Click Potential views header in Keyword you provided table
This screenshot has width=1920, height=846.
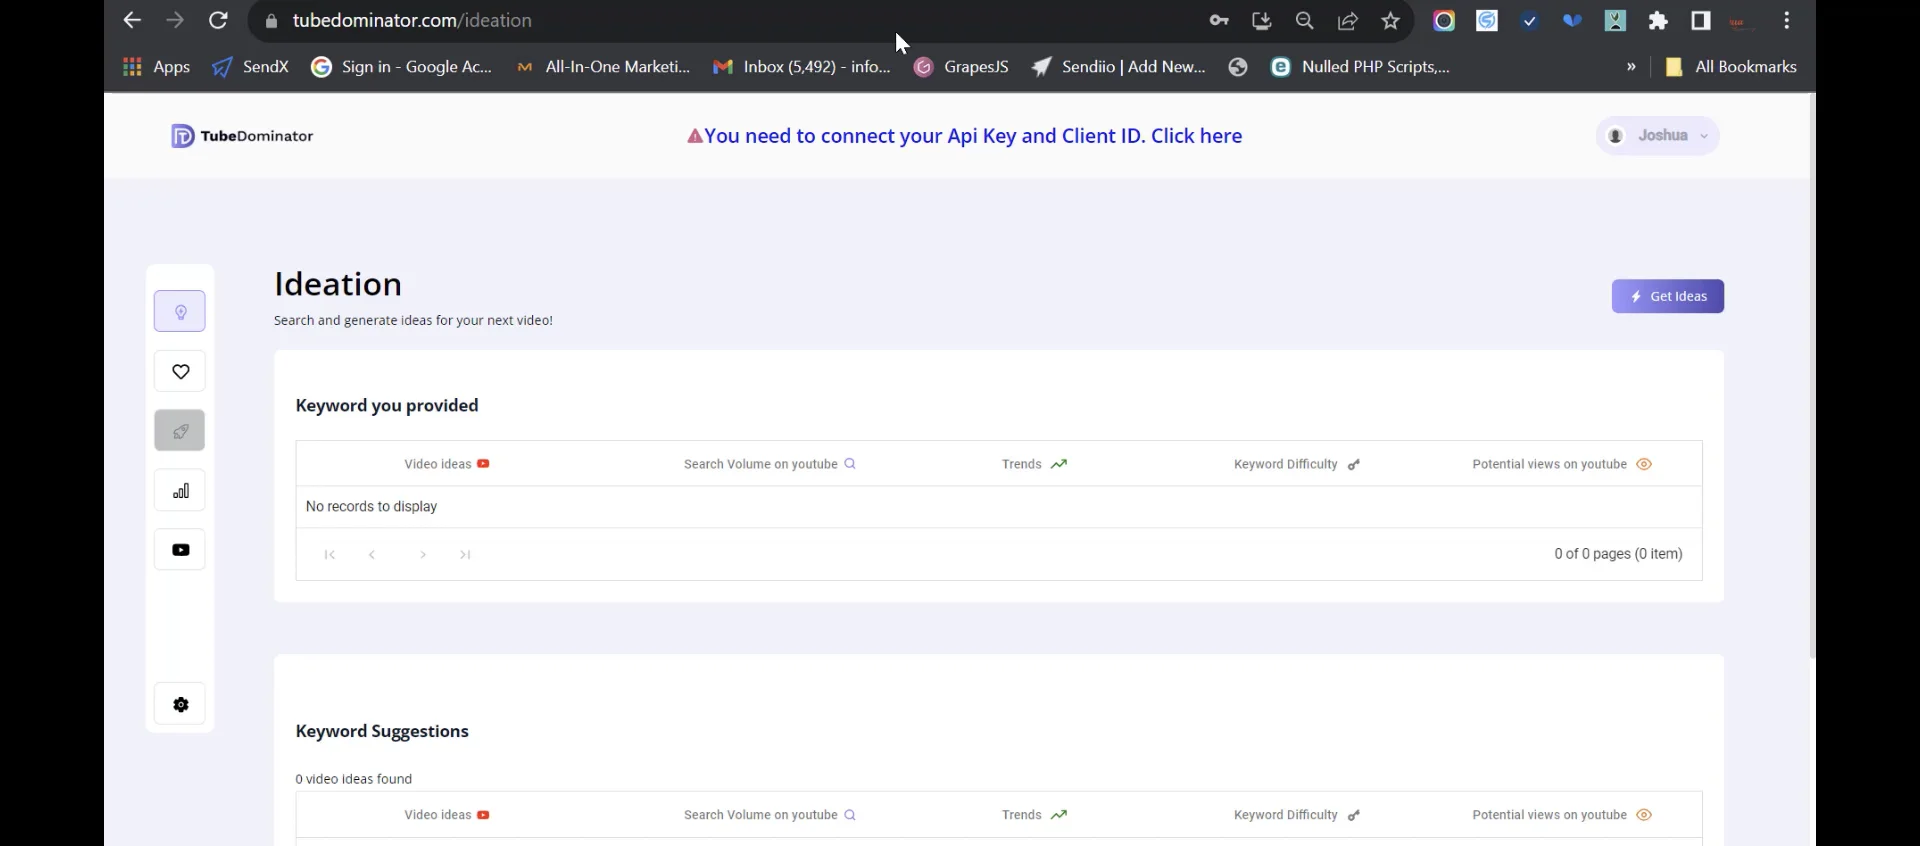point(1561,464)
